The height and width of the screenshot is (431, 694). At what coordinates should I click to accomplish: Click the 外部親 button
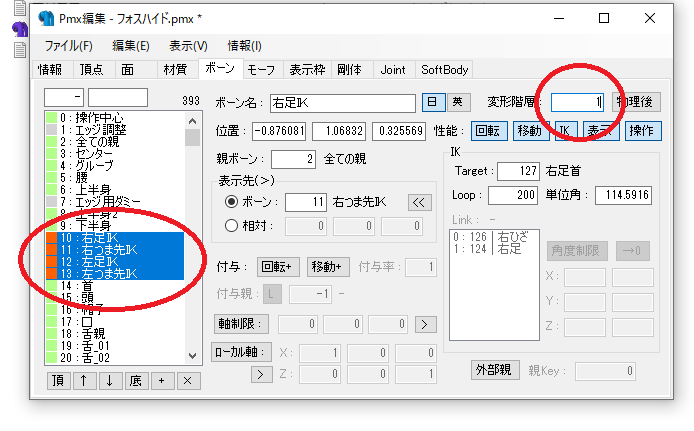tap(494, 370)
